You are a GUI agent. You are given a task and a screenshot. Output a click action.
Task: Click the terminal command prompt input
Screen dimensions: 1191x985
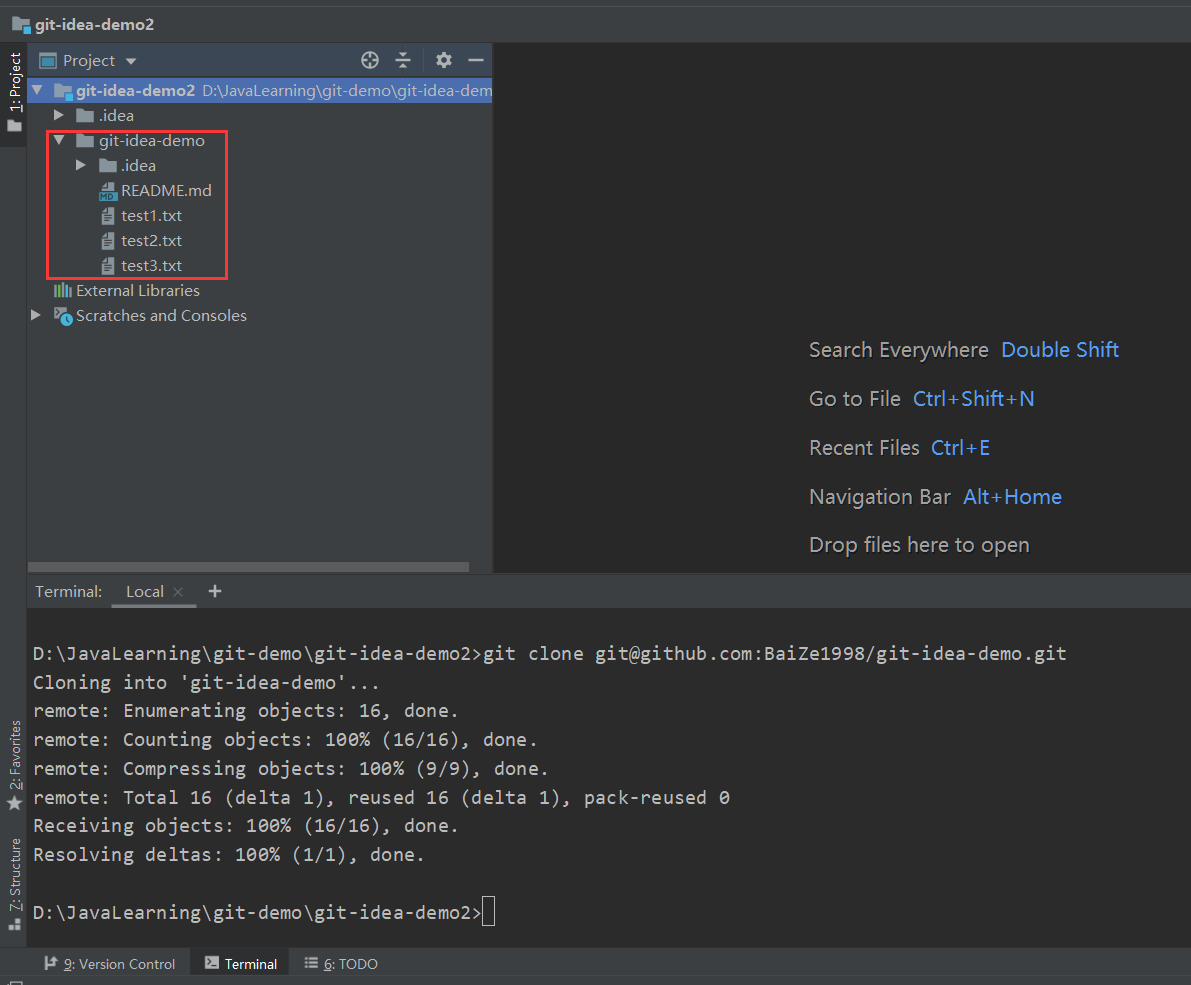click(x=488, y=912)
